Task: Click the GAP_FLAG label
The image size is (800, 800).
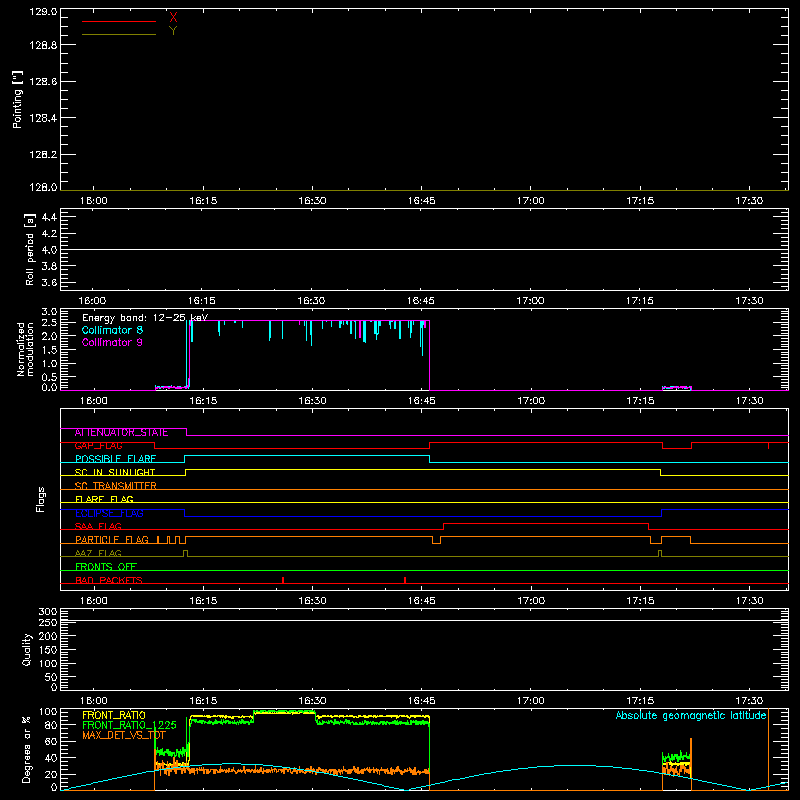Action: (x=98, y=446)
